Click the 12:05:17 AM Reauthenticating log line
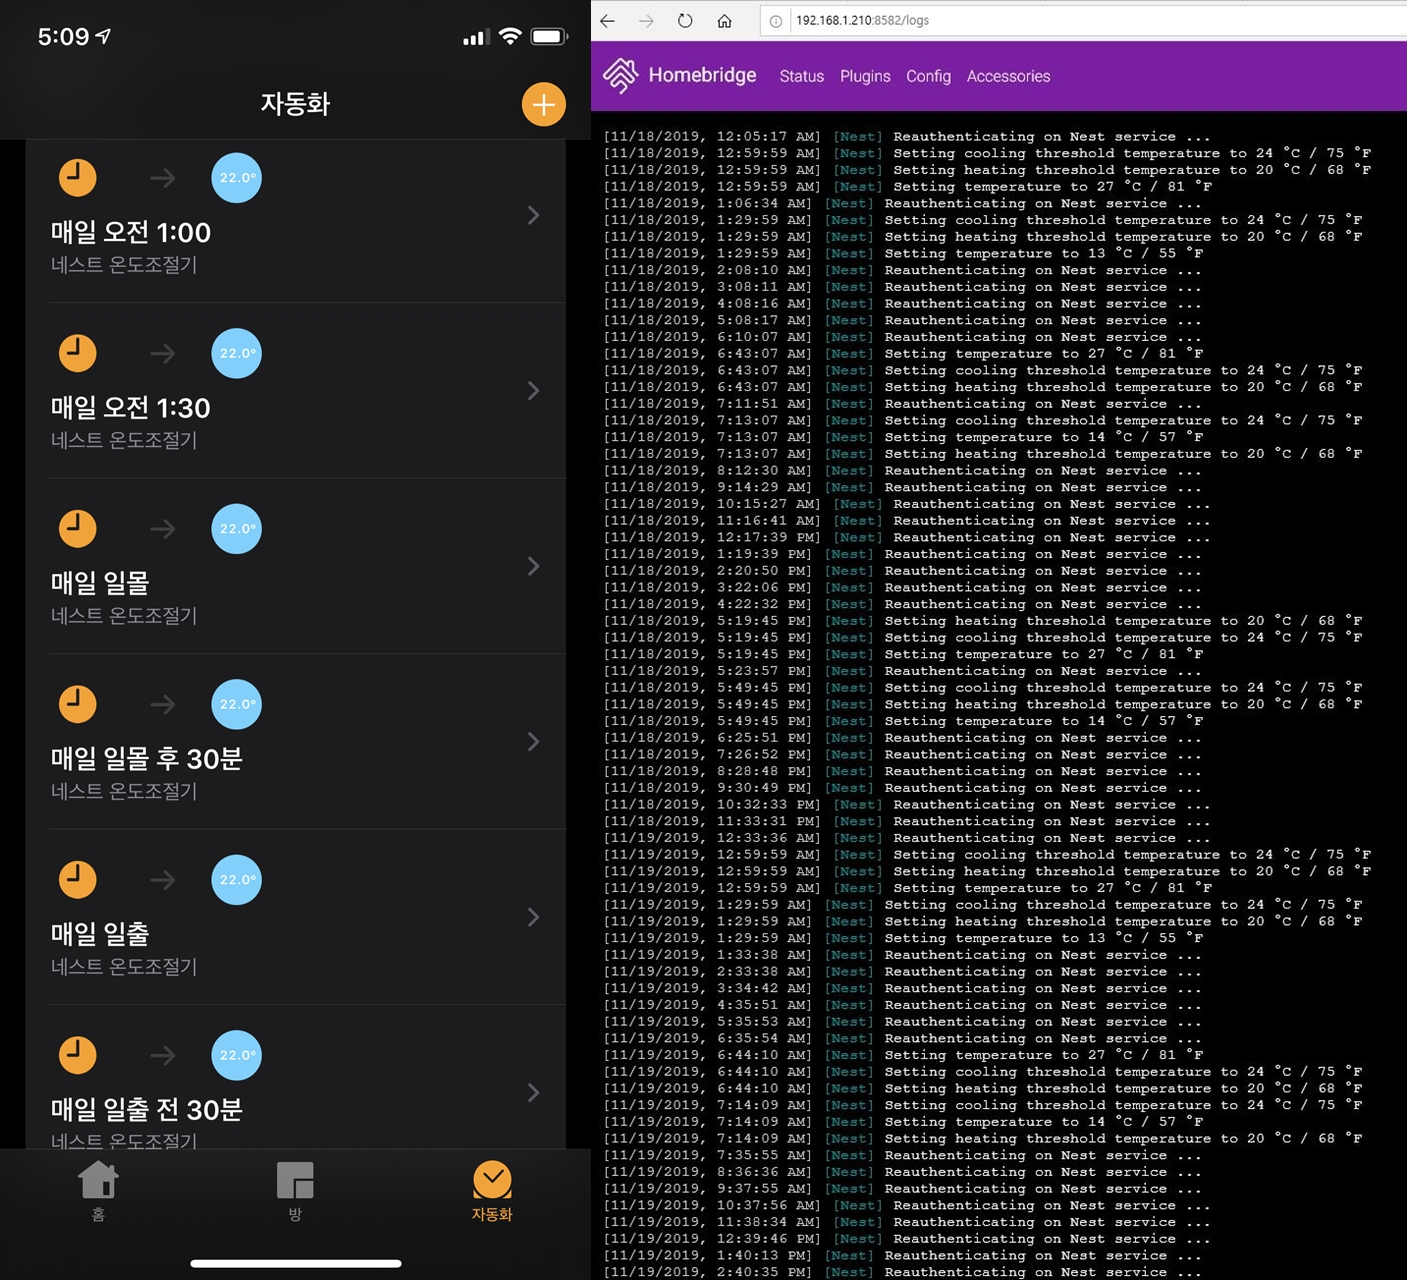 (x=907, y=136)
